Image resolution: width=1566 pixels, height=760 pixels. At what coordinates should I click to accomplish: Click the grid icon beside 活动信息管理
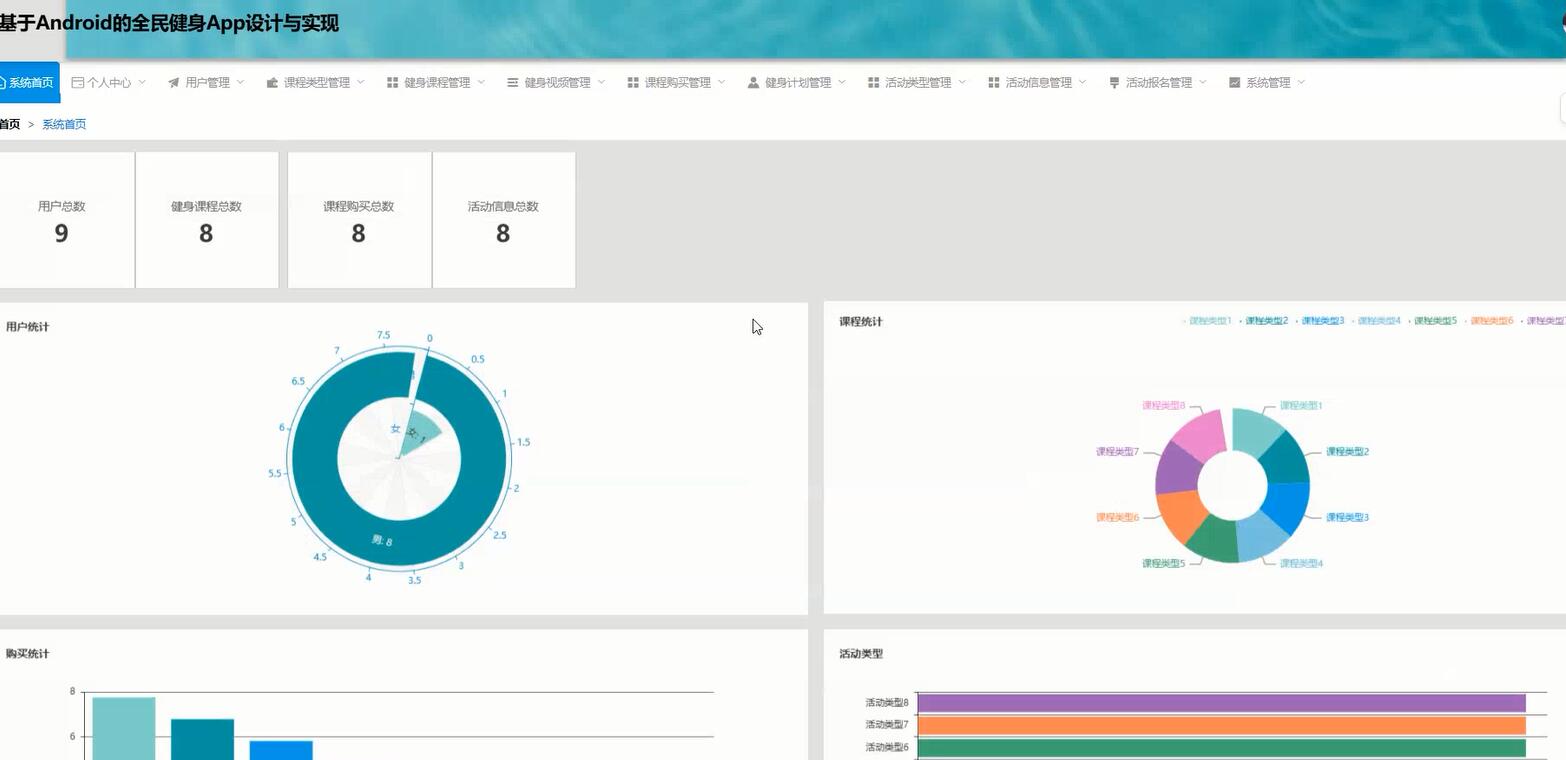[x=994, y=83]
